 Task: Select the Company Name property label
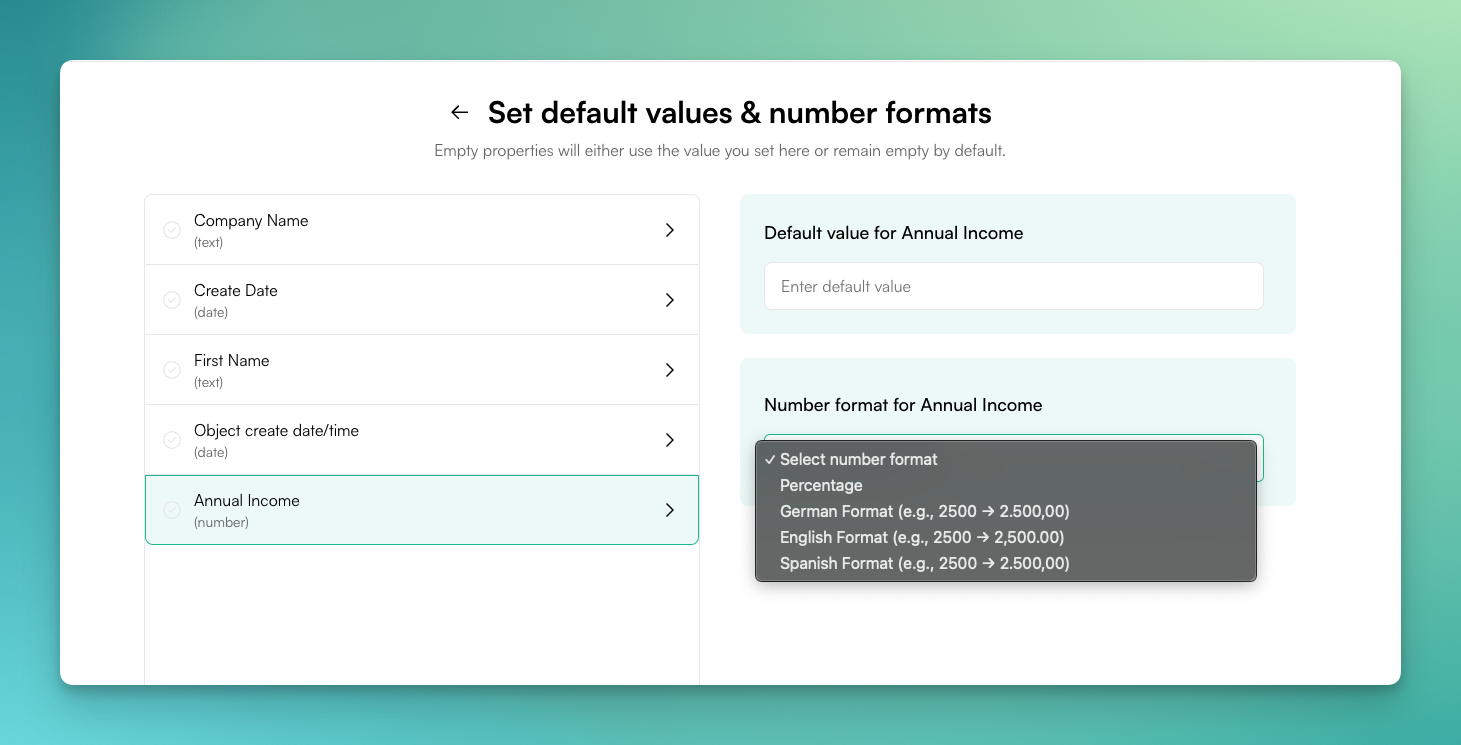pyautogui.click(x=251, y=221)
